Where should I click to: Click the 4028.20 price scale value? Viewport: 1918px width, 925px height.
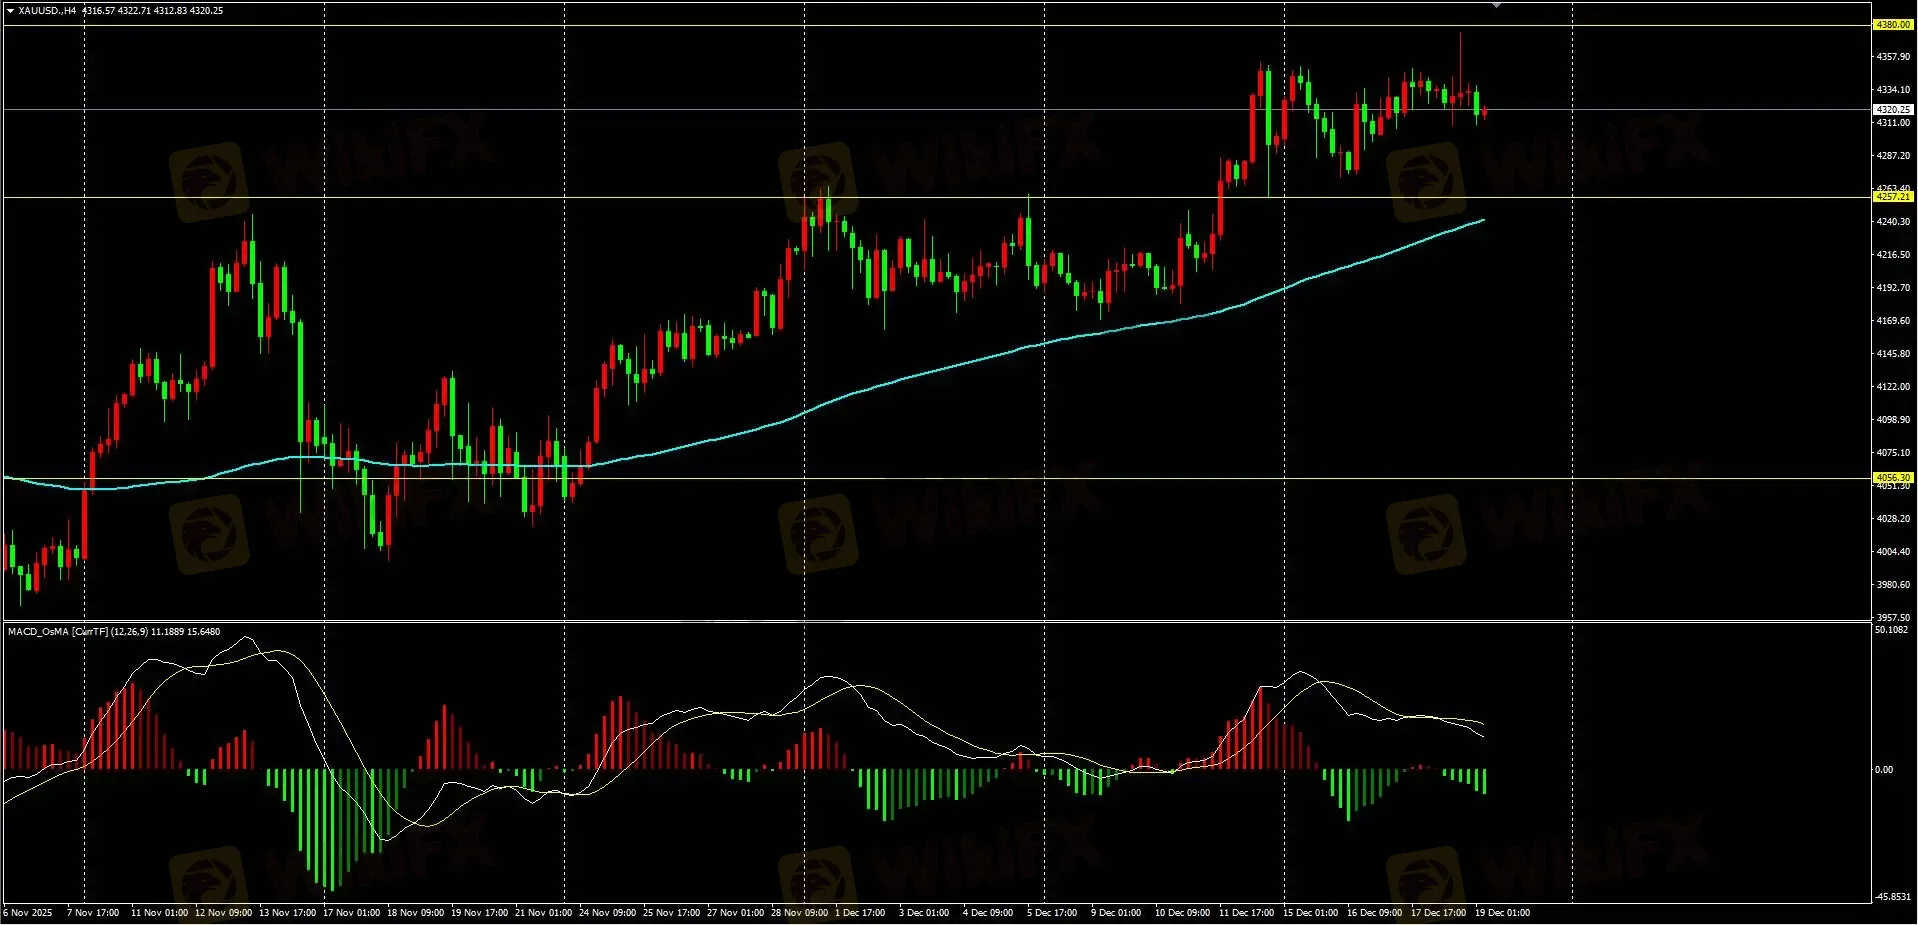pyautogui.click(x=1893, y=519)
